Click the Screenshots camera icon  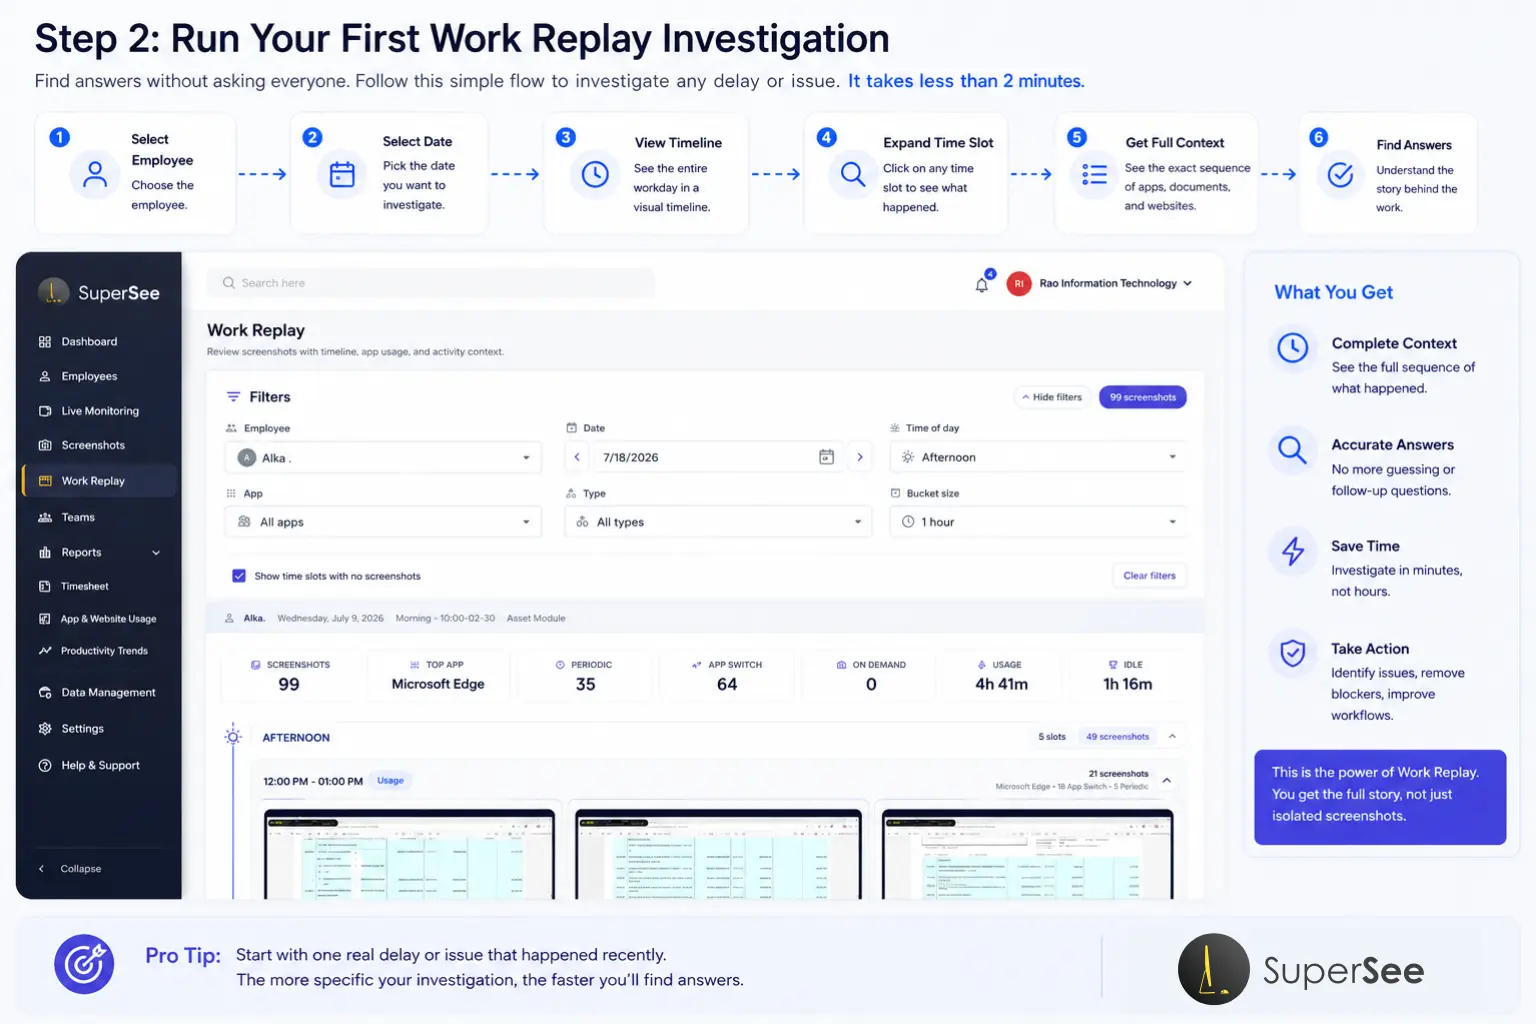pyautogui.click(x=45, y=446)
